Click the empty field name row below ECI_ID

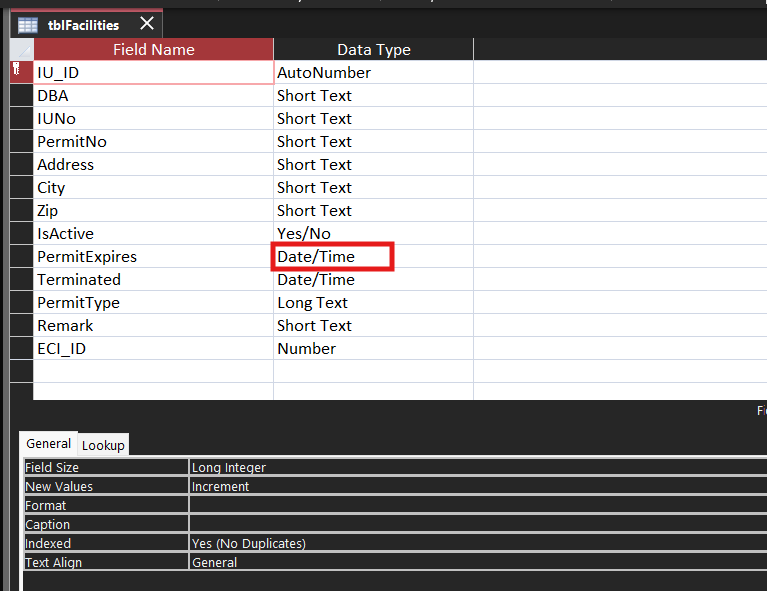click(x=154, y=371)
